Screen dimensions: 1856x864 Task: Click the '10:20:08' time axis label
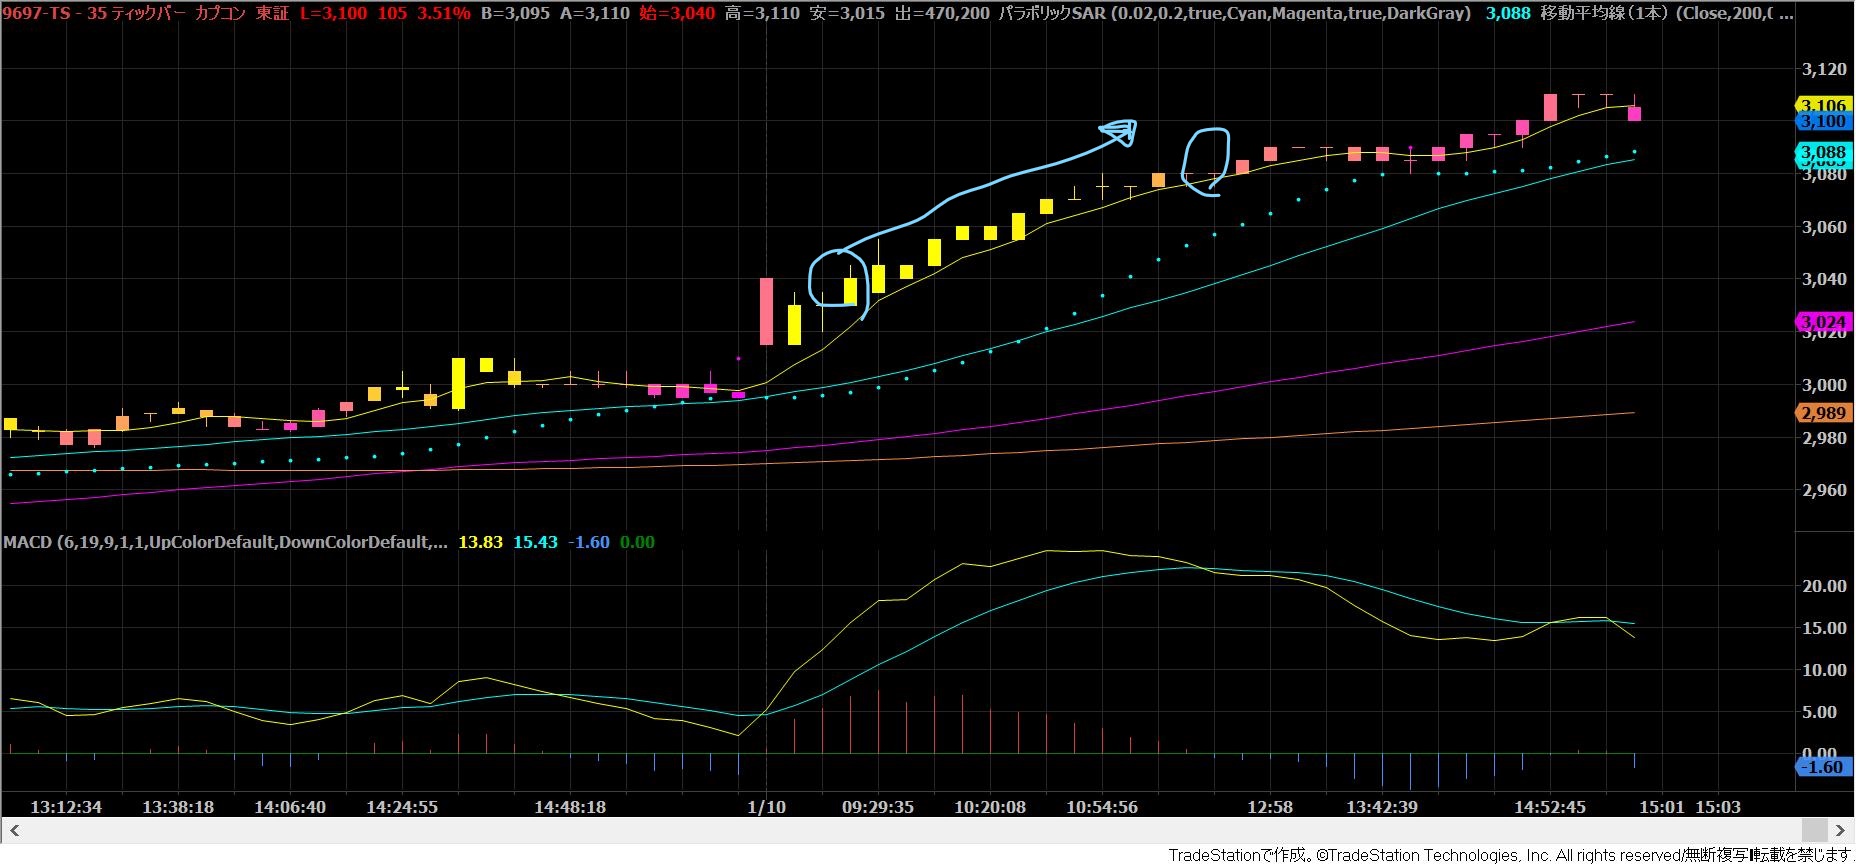(990, 807)
